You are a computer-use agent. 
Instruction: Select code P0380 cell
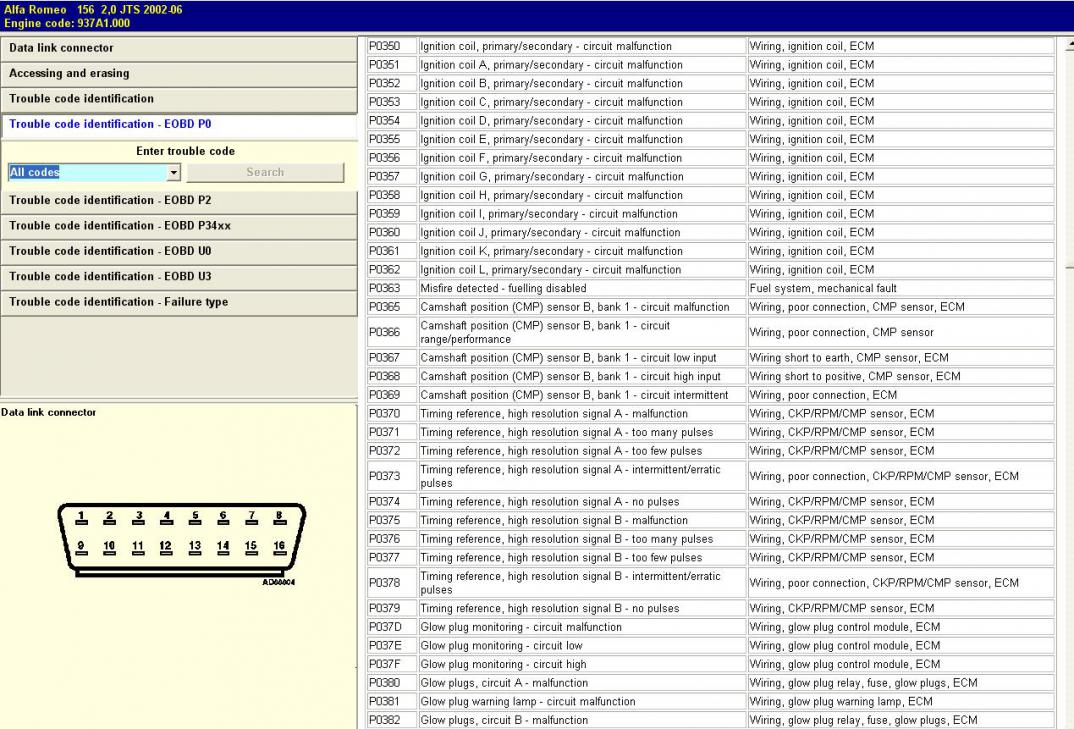pyautogui.click(x=392, y=683)
